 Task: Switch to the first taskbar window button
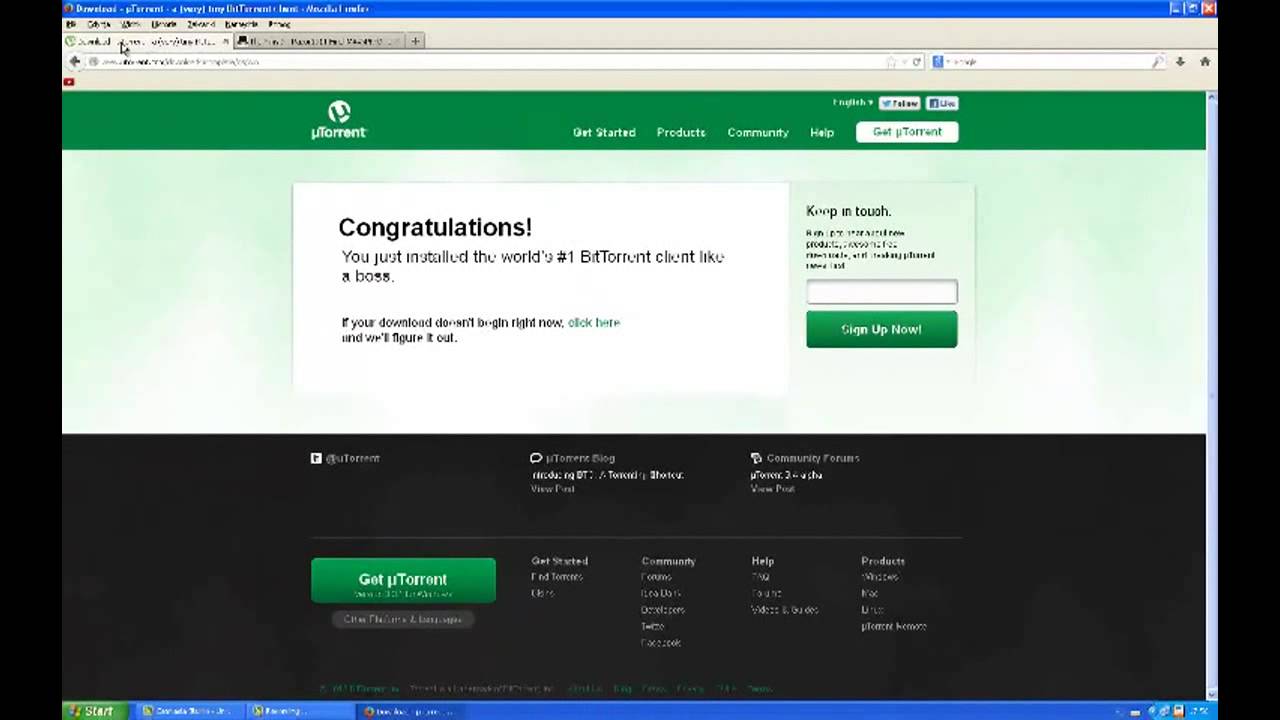coord(190,711)
